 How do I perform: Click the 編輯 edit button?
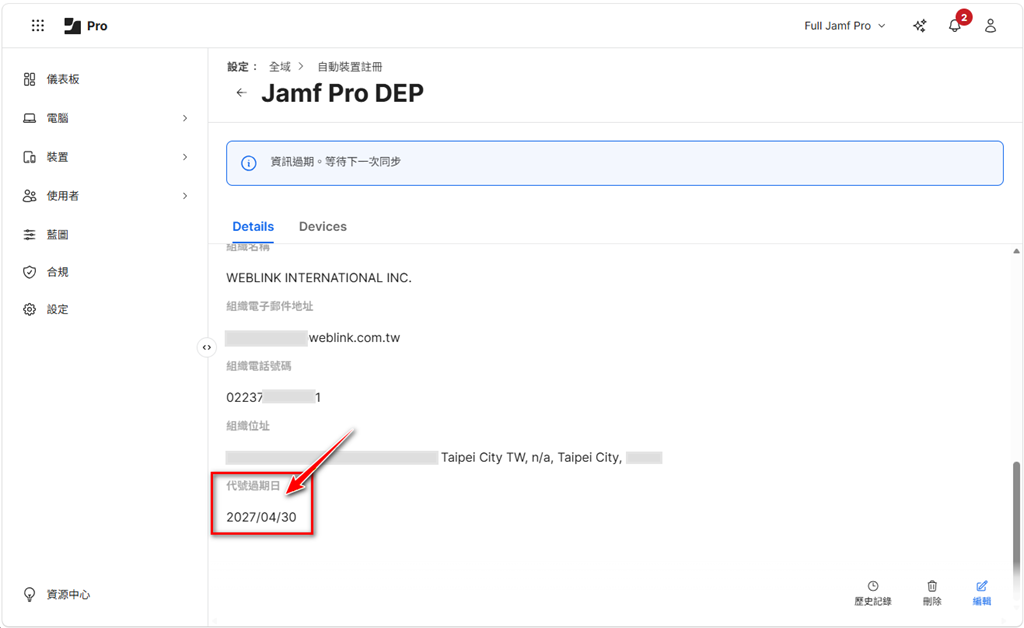[982, 593]
